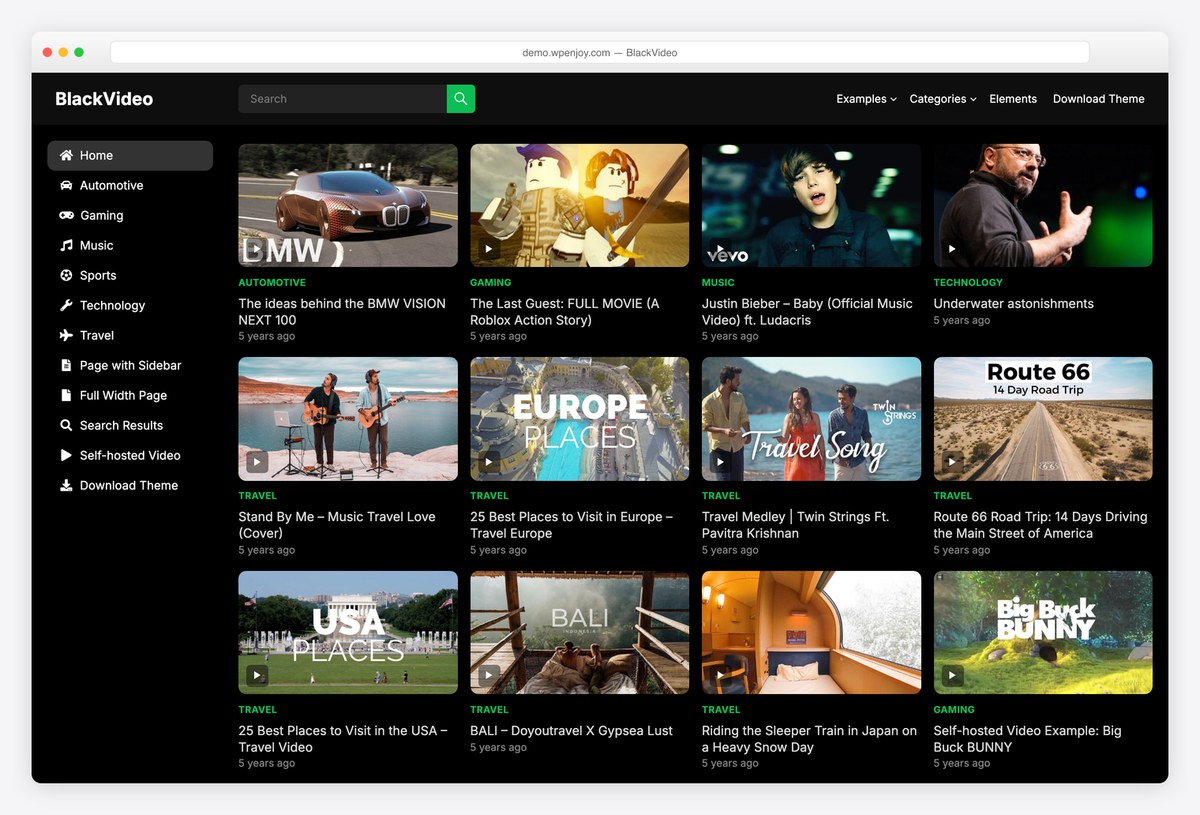Play the Sleeper Train Japan video
The height and width of the screenshot is (815, 1200).
(x=720, y=675)
